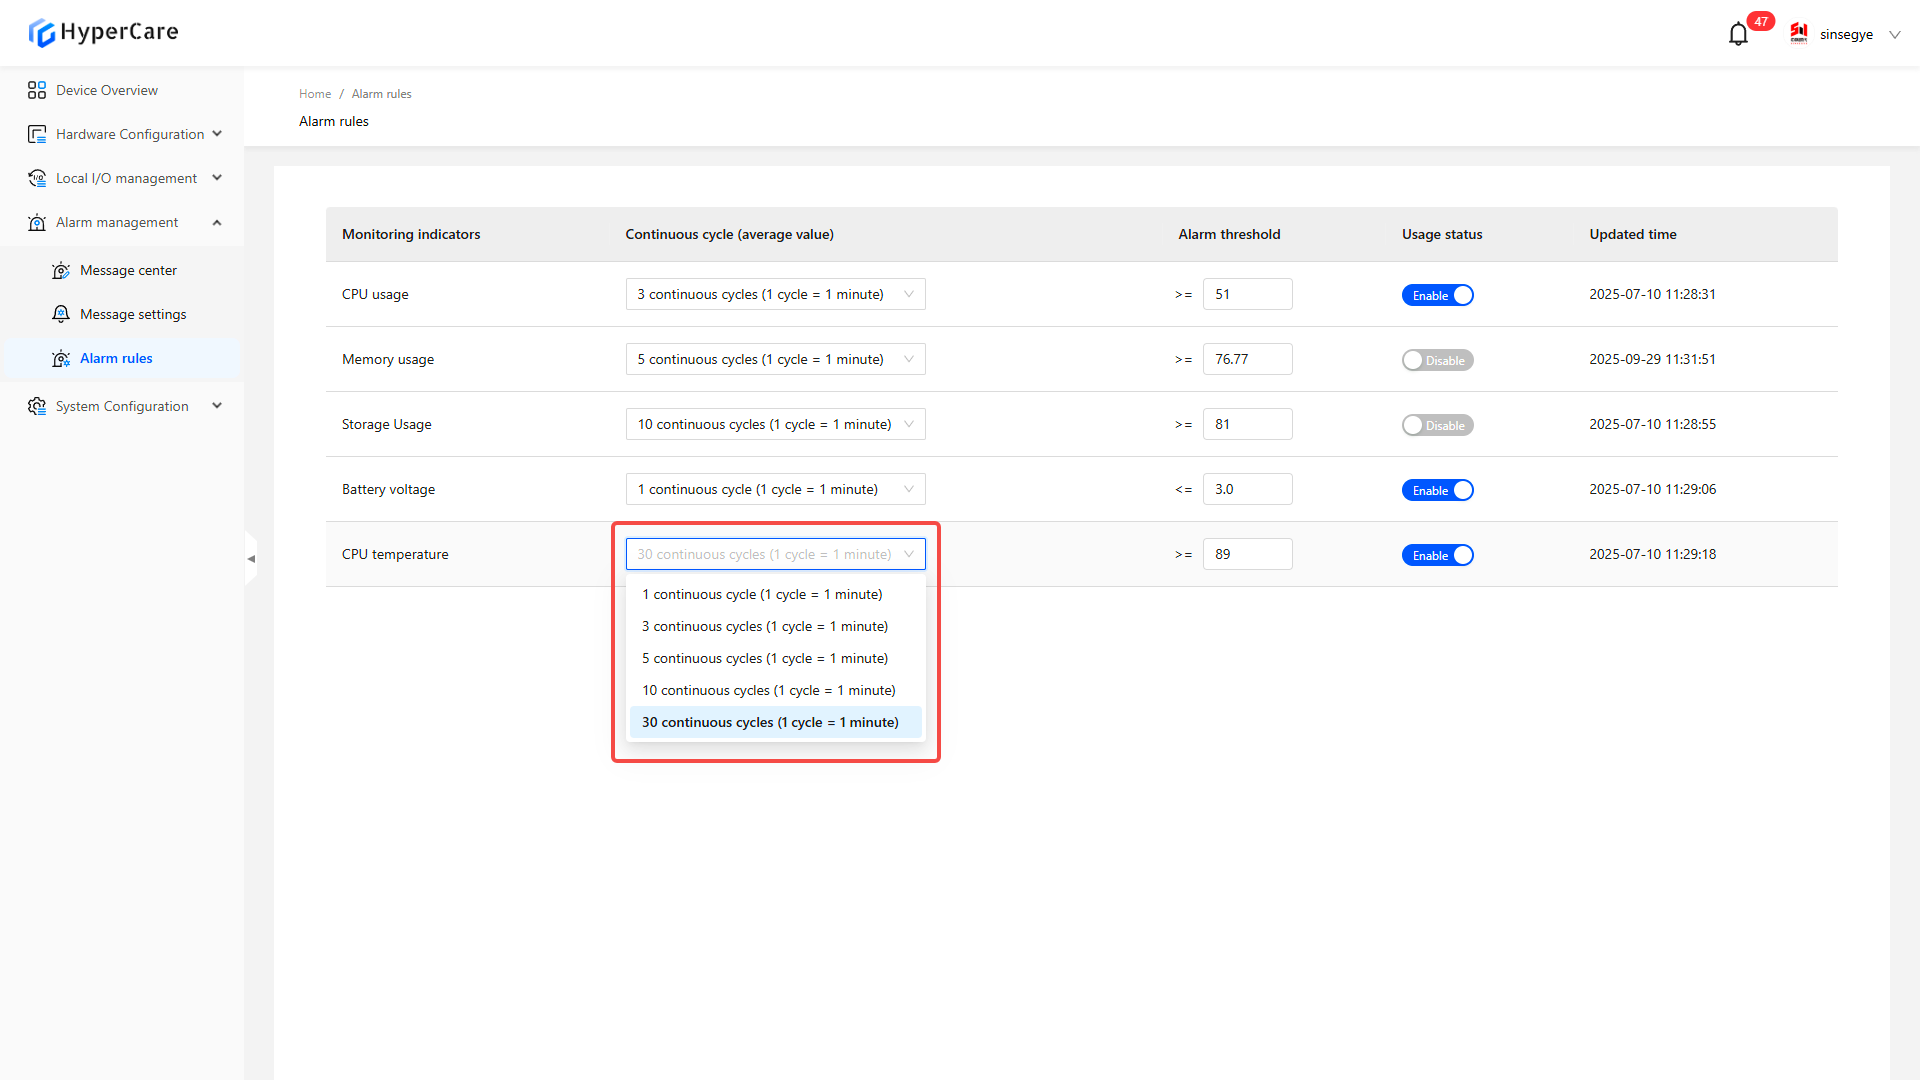The height and width of the screenshot is (1080, 1920).
Task: Click the System Configuration gear icon
Action: pyautogui.click(x=37, y=406)
